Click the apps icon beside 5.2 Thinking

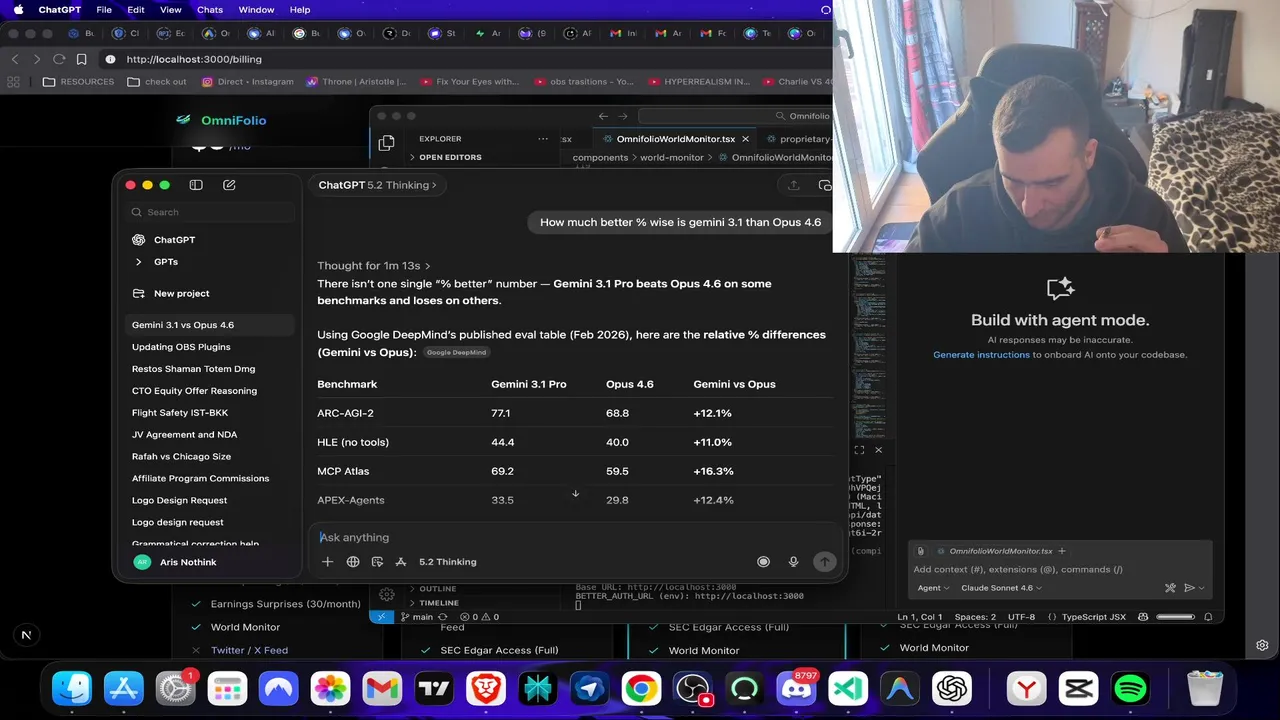[x=401, y=562]
